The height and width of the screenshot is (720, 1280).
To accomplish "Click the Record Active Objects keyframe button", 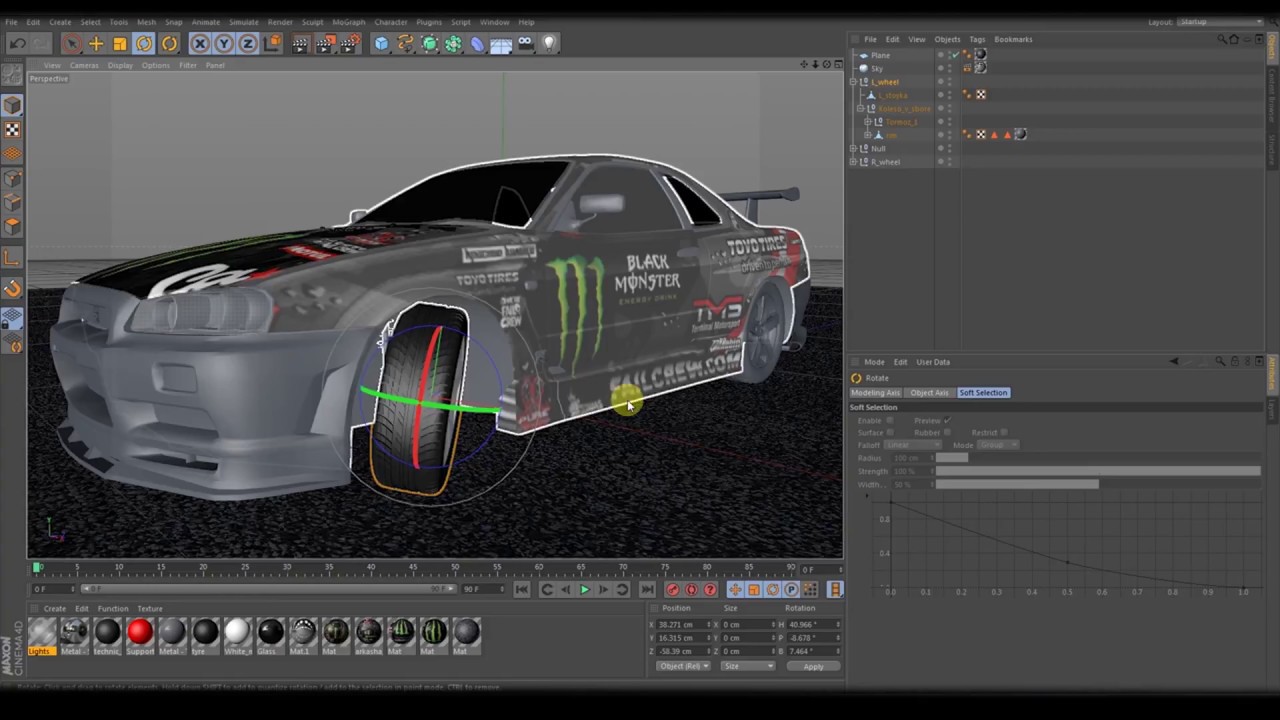I will [672, 590].
